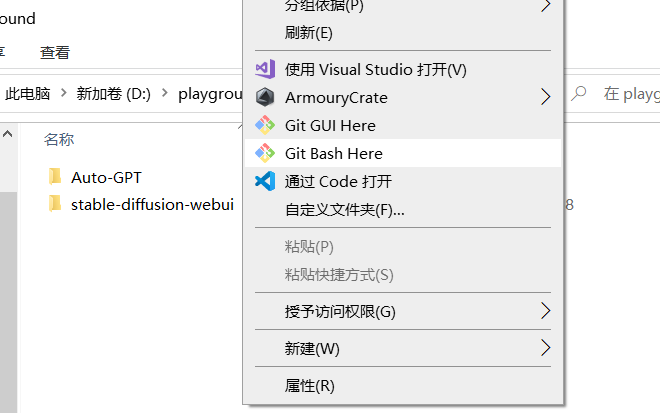Click the Git GUI Here icon
The image size is (660, 413).
coord(264,125)
